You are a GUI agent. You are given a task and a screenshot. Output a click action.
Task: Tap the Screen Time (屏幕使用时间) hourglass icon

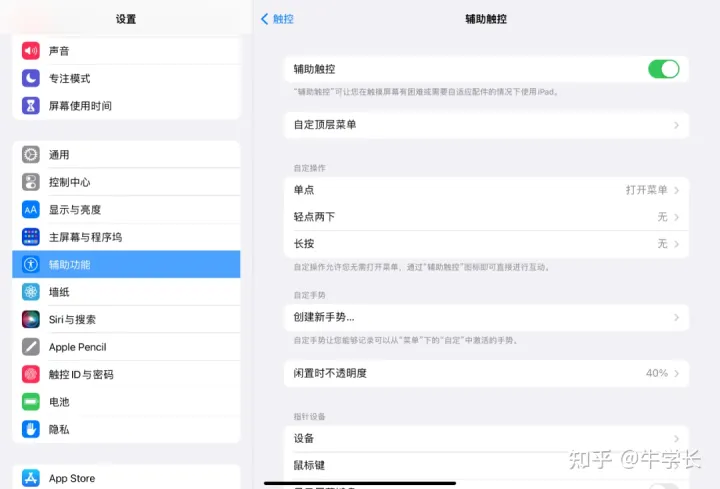(x=31, y=106)
